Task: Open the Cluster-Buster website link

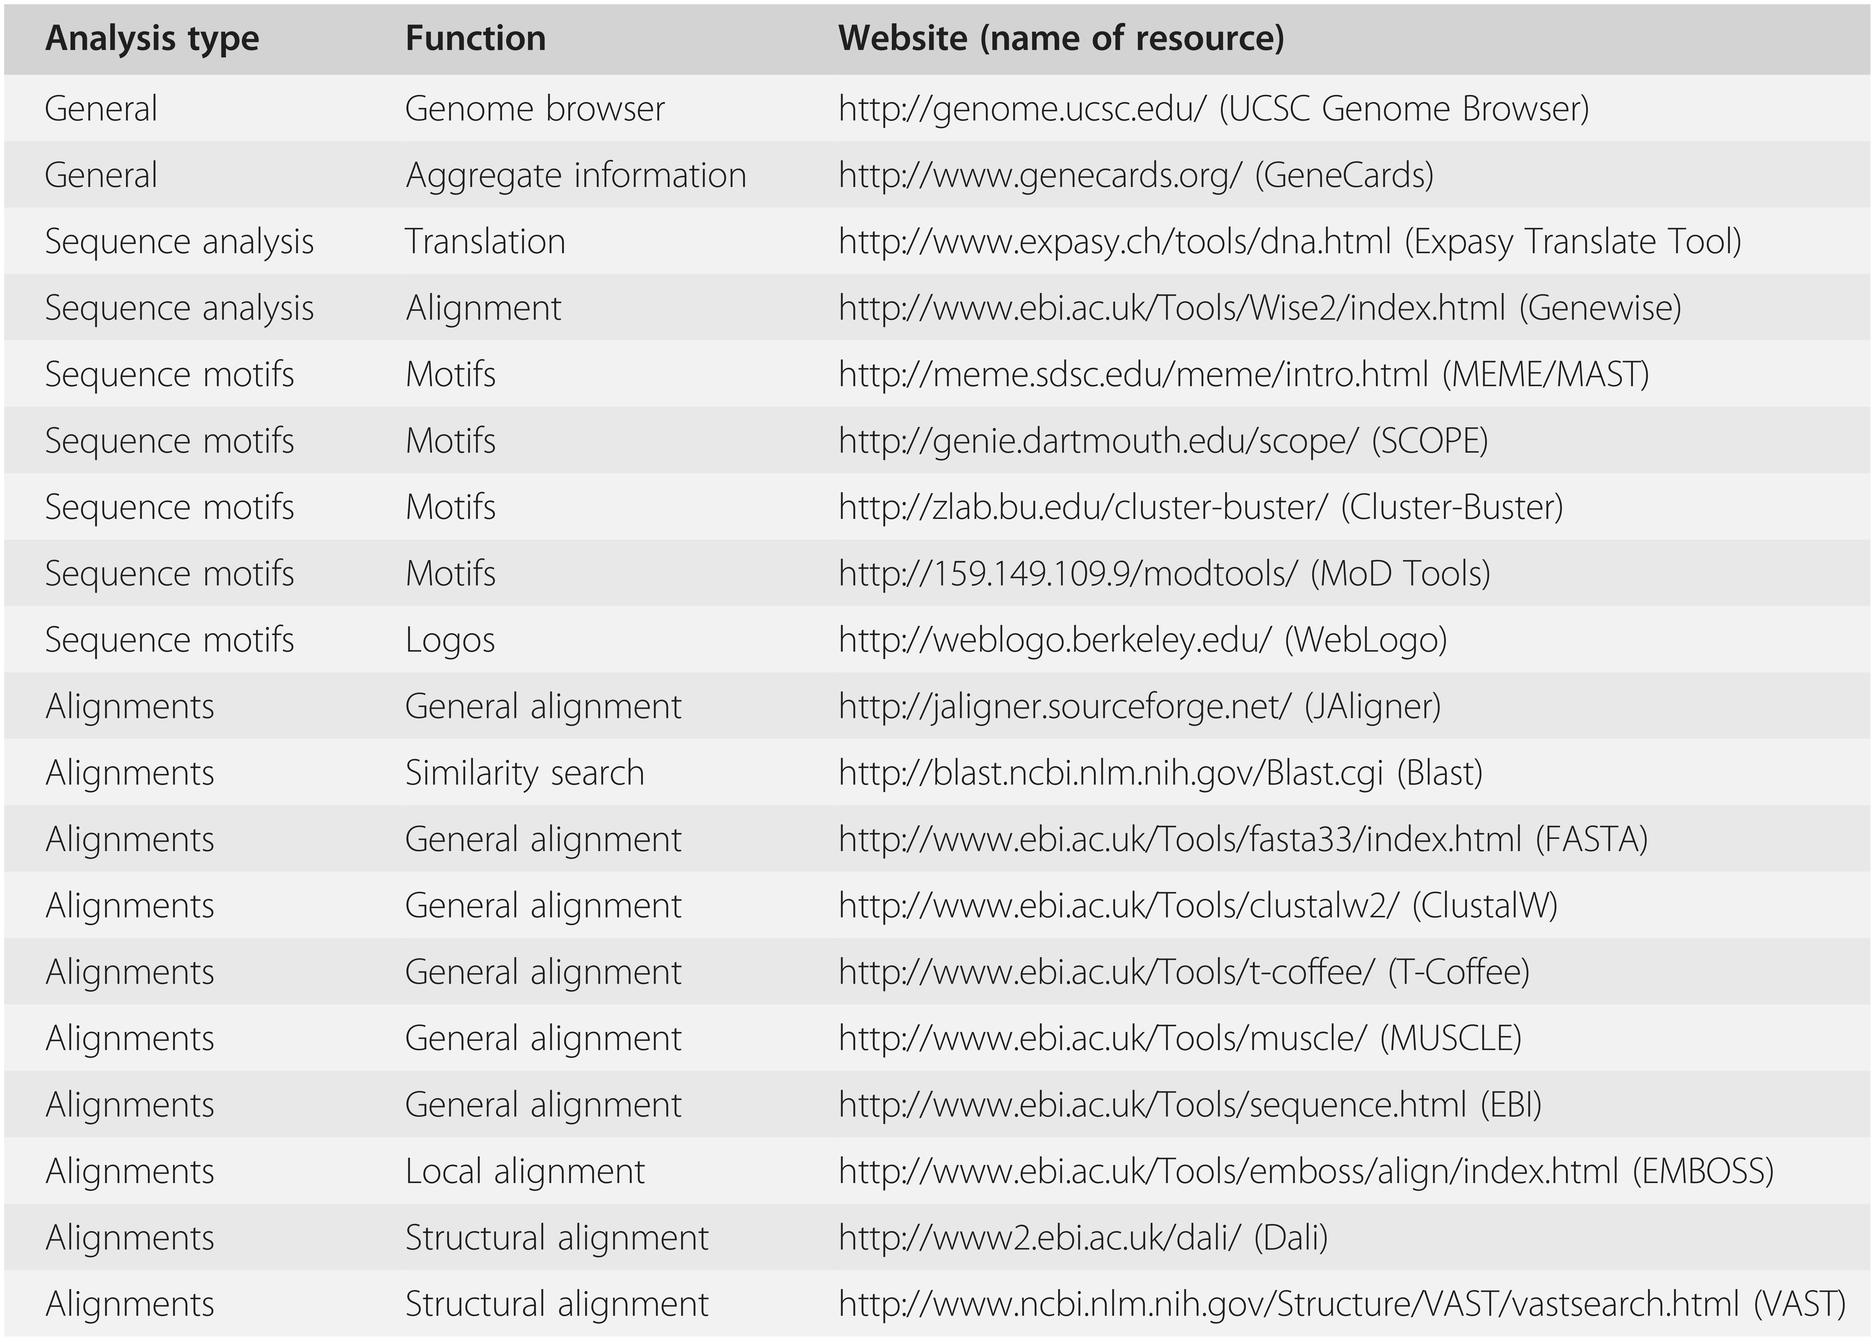Action: (x=1083, y=507)
